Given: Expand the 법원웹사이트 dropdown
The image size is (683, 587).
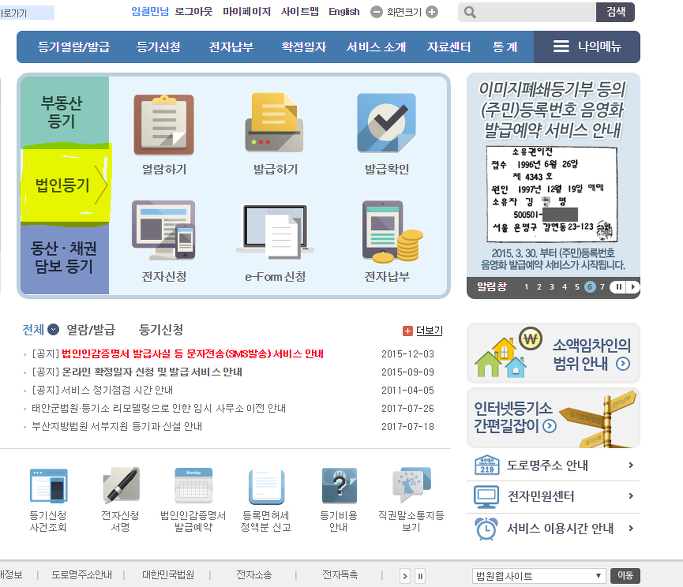Looking at the screenshot, I should tap(539, 576).
